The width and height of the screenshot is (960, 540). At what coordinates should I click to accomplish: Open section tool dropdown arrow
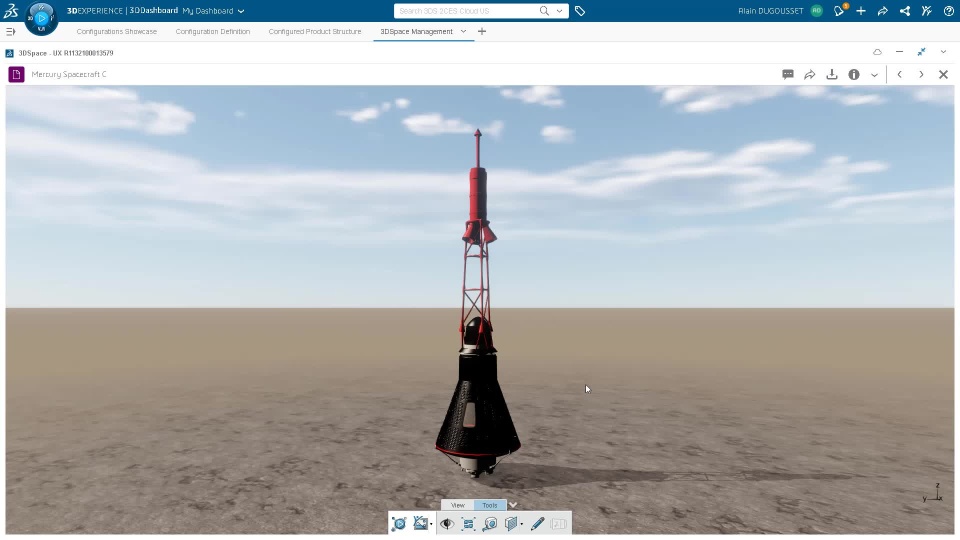[521, 524]
